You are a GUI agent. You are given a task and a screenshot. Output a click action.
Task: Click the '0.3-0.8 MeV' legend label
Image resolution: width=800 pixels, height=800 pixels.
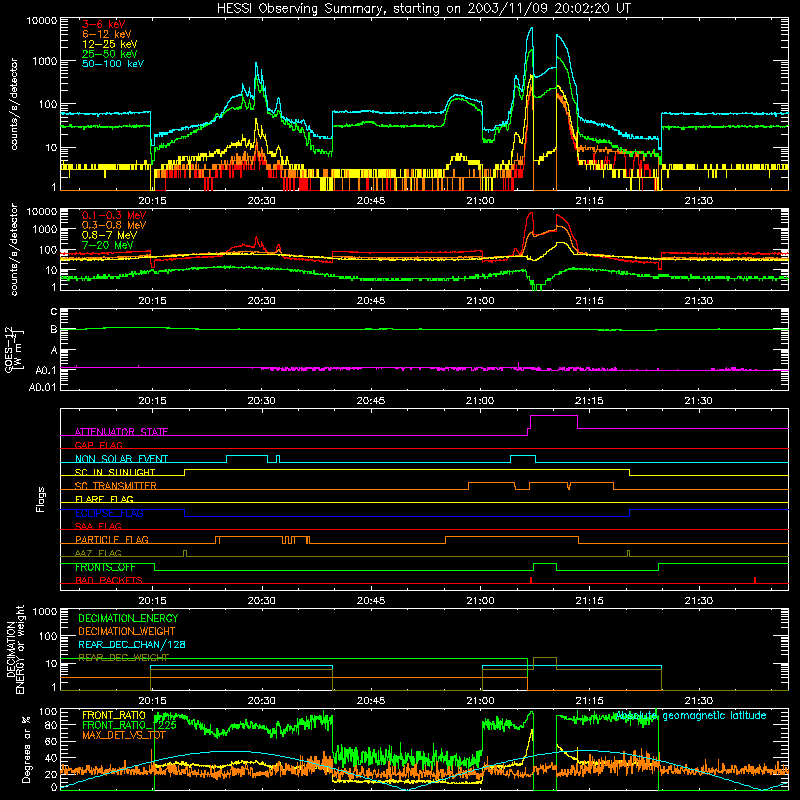click(114, 225)
